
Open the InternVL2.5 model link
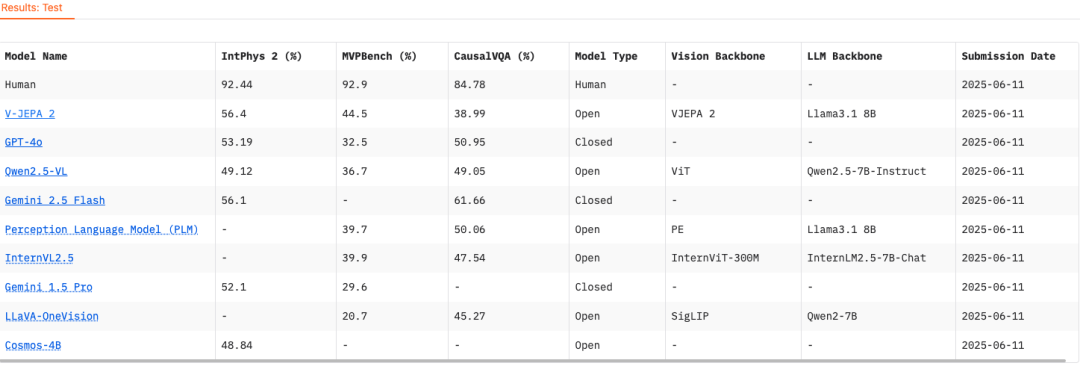coord(39,258)
